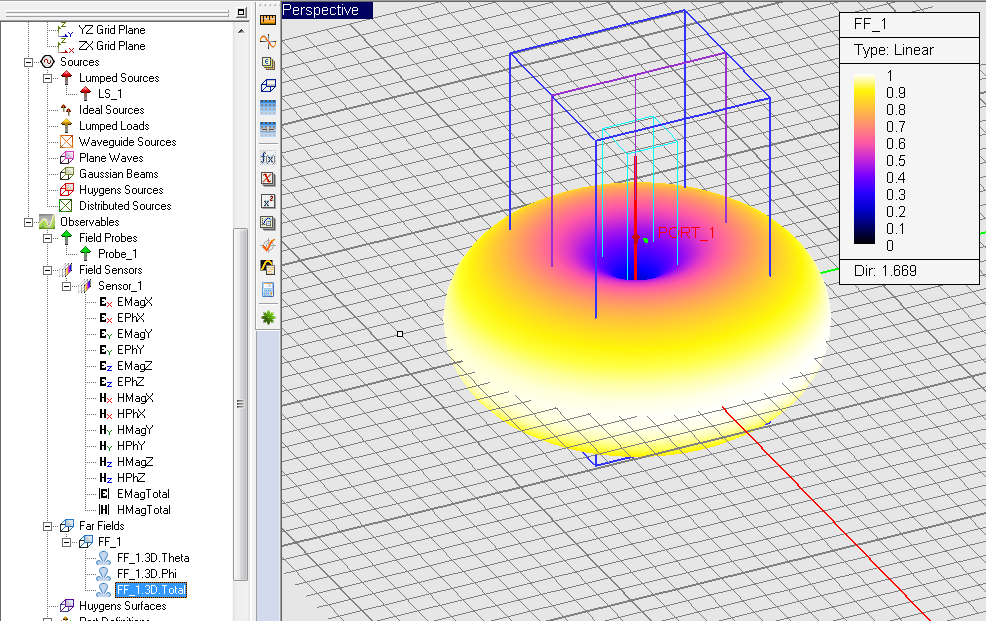
Task: Click the 3D box wireframe toolbar icon
Action: coord(268,85)
